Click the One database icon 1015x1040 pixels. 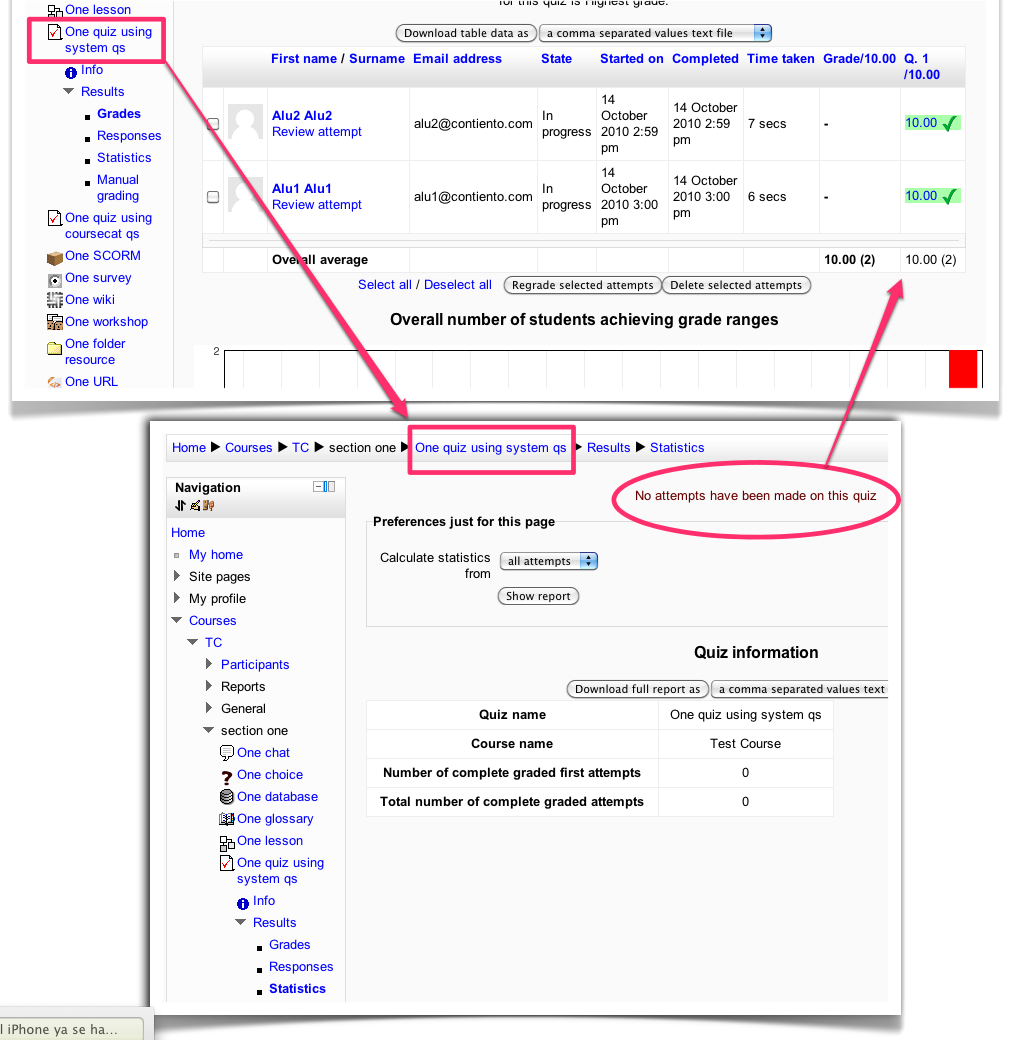(x=226, y=797)
